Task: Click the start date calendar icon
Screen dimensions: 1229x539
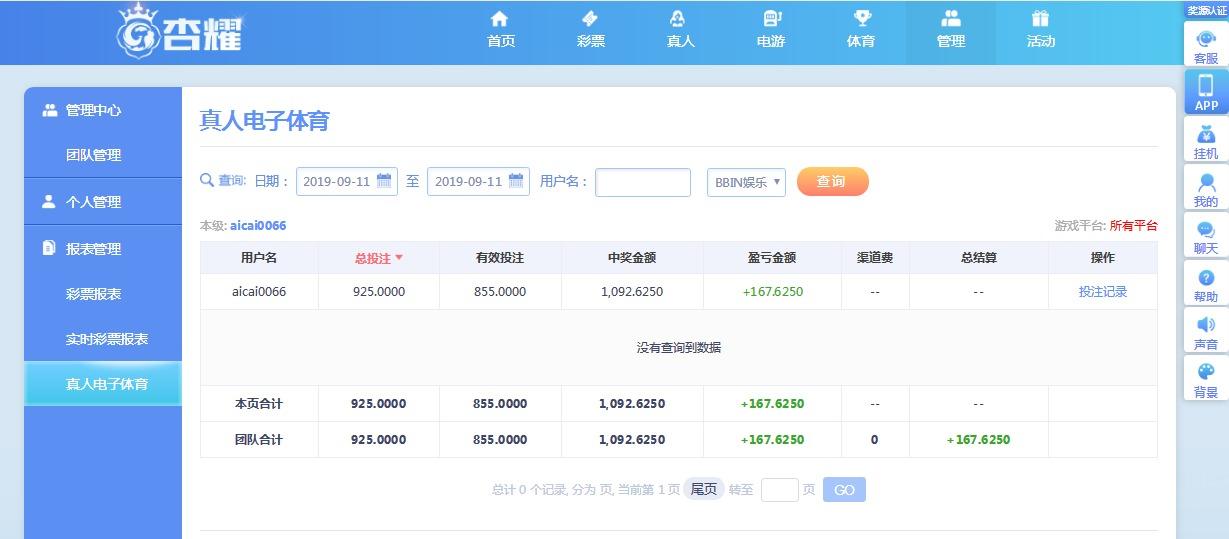Action: pos(384,181)
